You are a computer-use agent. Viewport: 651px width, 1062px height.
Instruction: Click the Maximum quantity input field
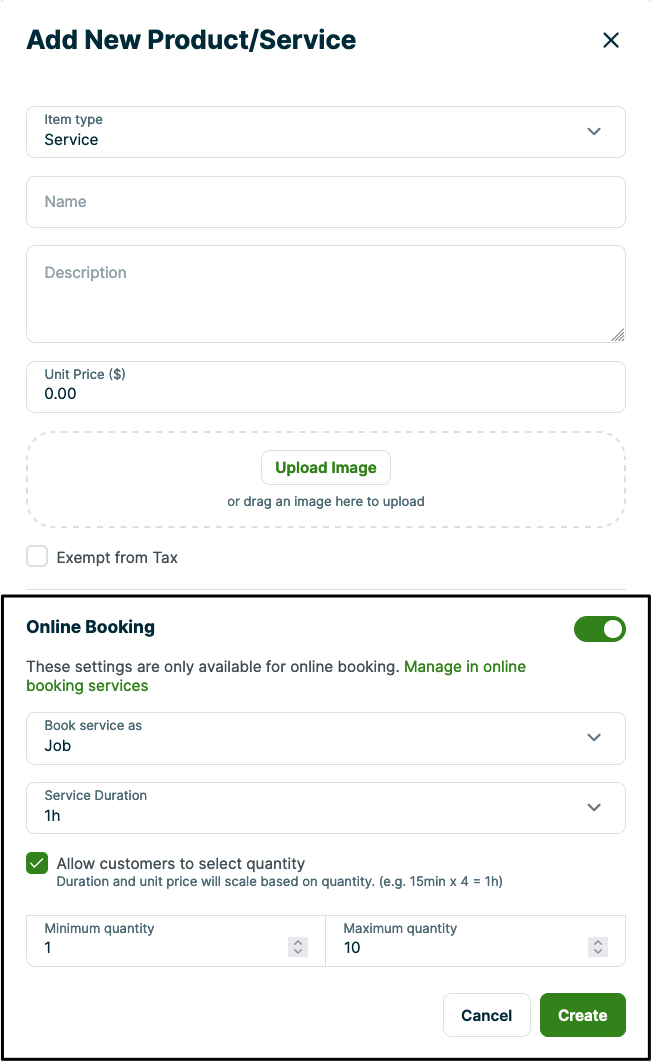coord(460,947)
